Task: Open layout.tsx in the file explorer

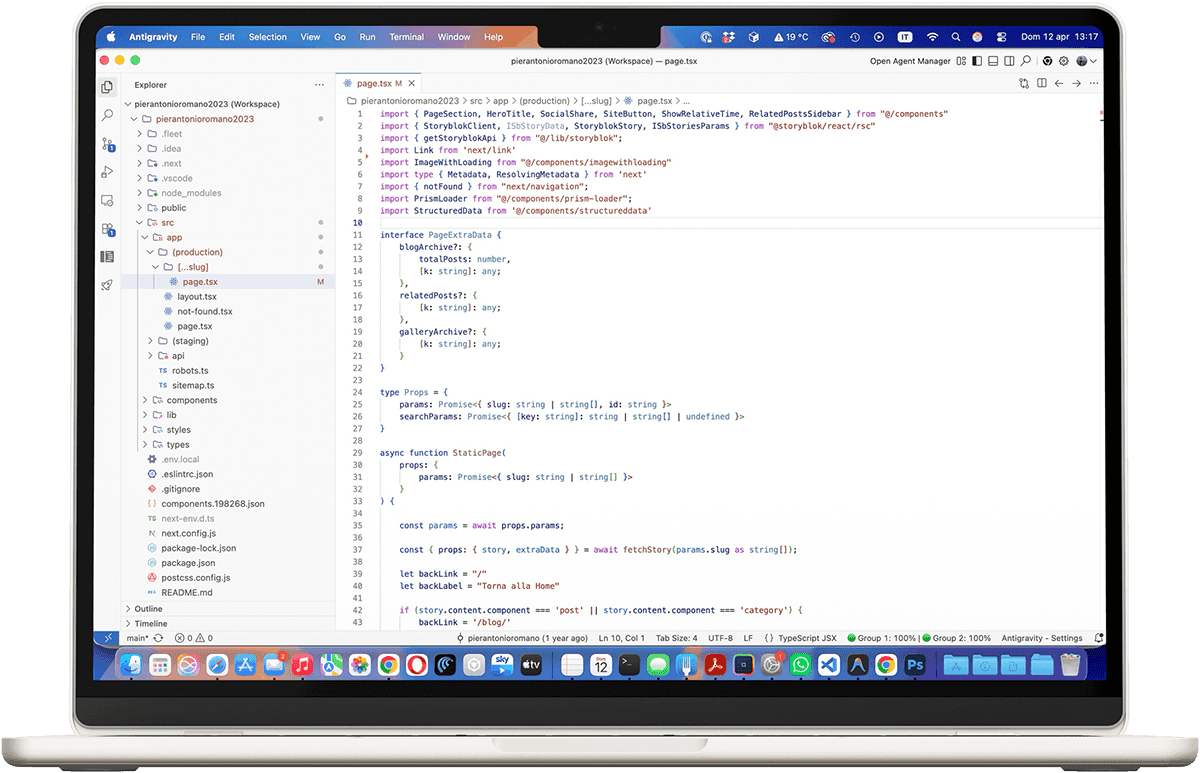Action: point(197,297)
